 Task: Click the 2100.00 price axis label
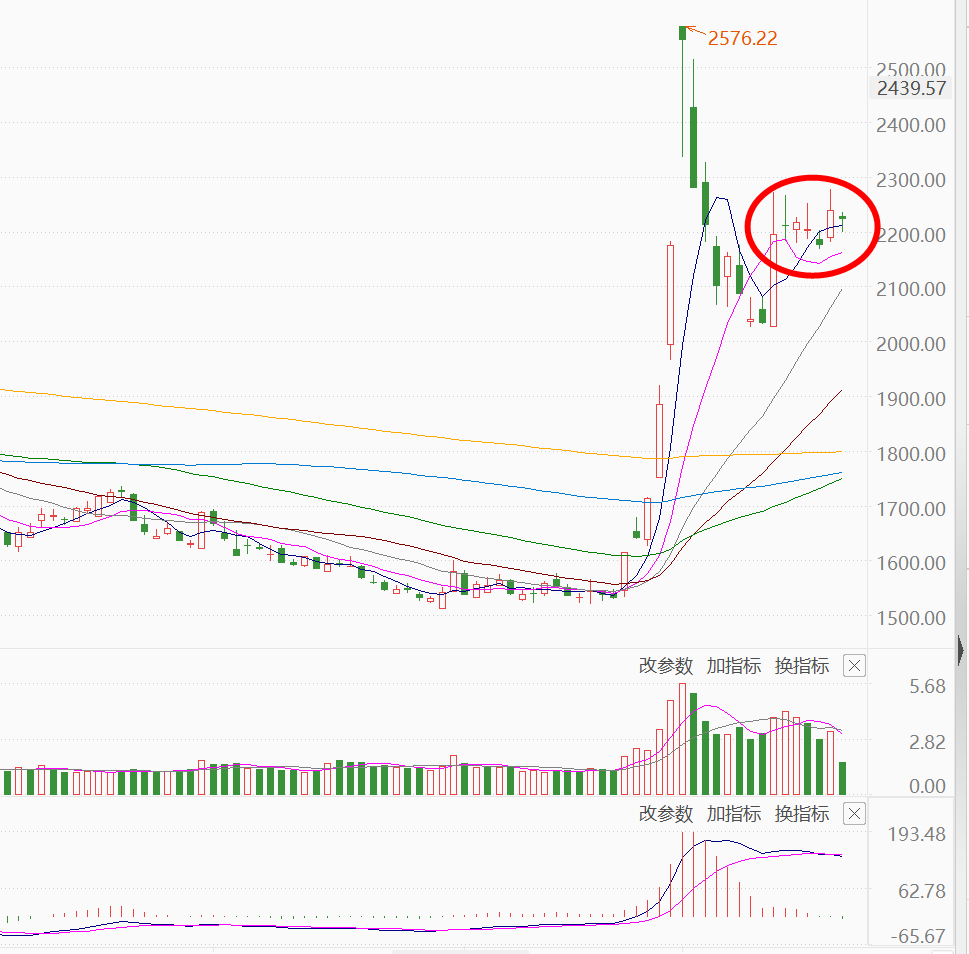911,289
